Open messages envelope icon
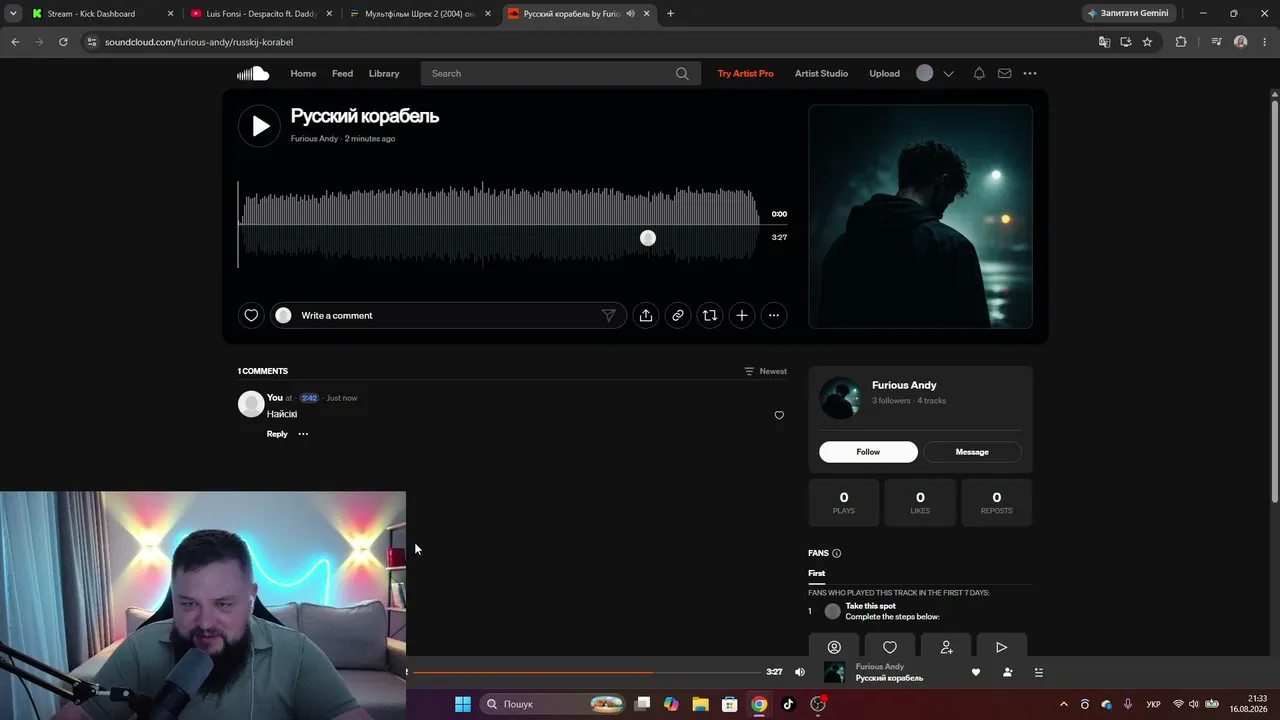 1004,73
